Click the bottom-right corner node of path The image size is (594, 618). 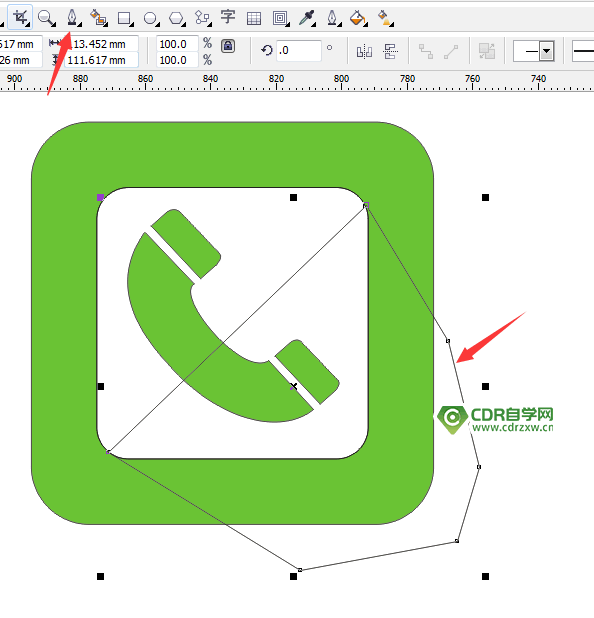click(x=457, y=541)
